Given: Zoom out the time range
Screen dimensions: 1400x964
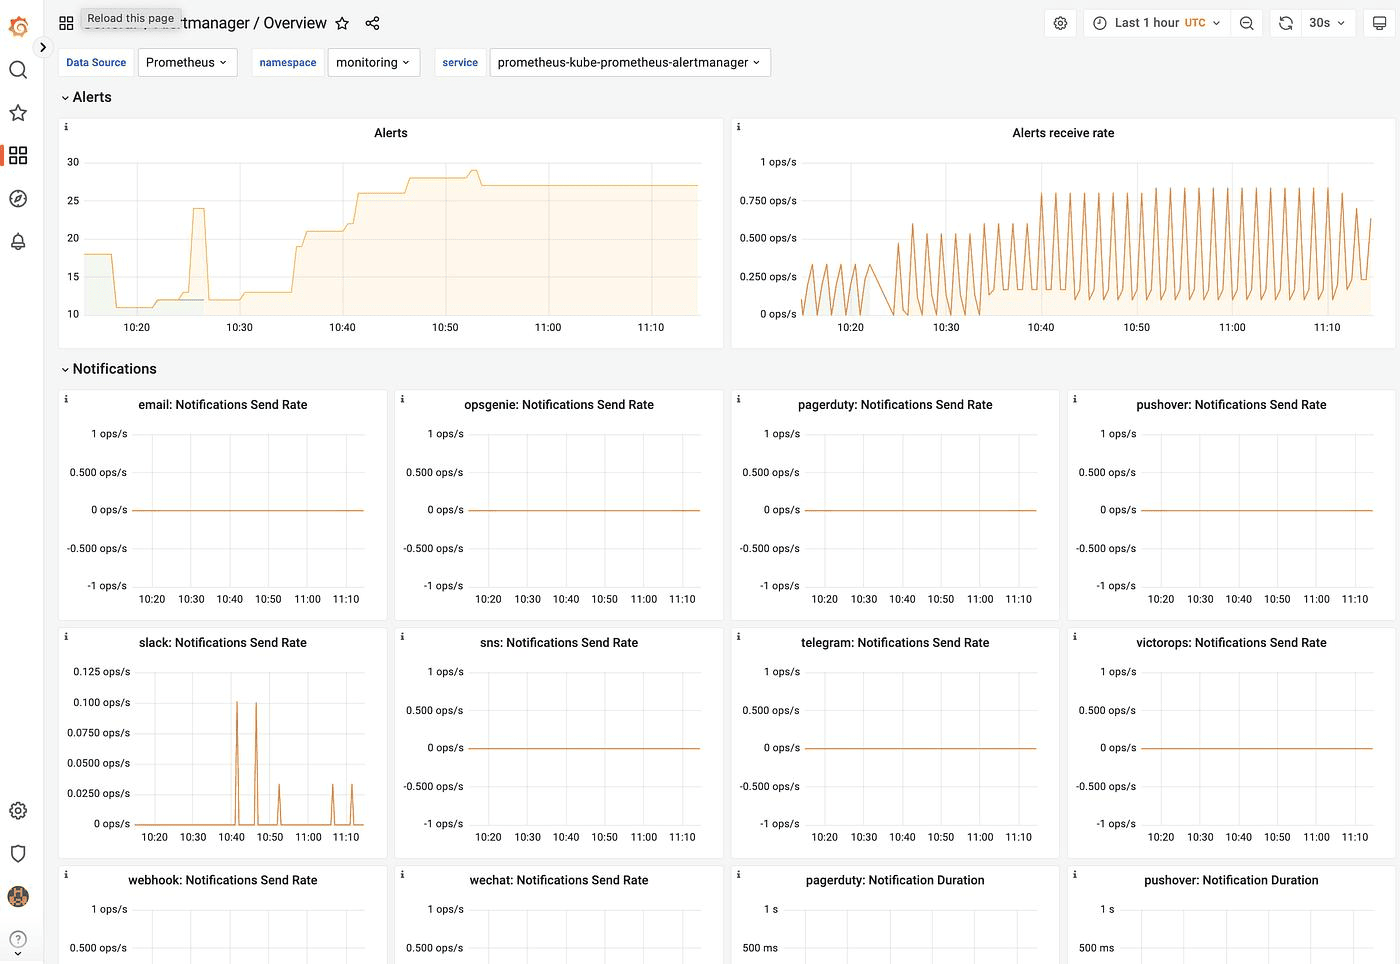Looking at the screenshot, I should coord(1247,23).
